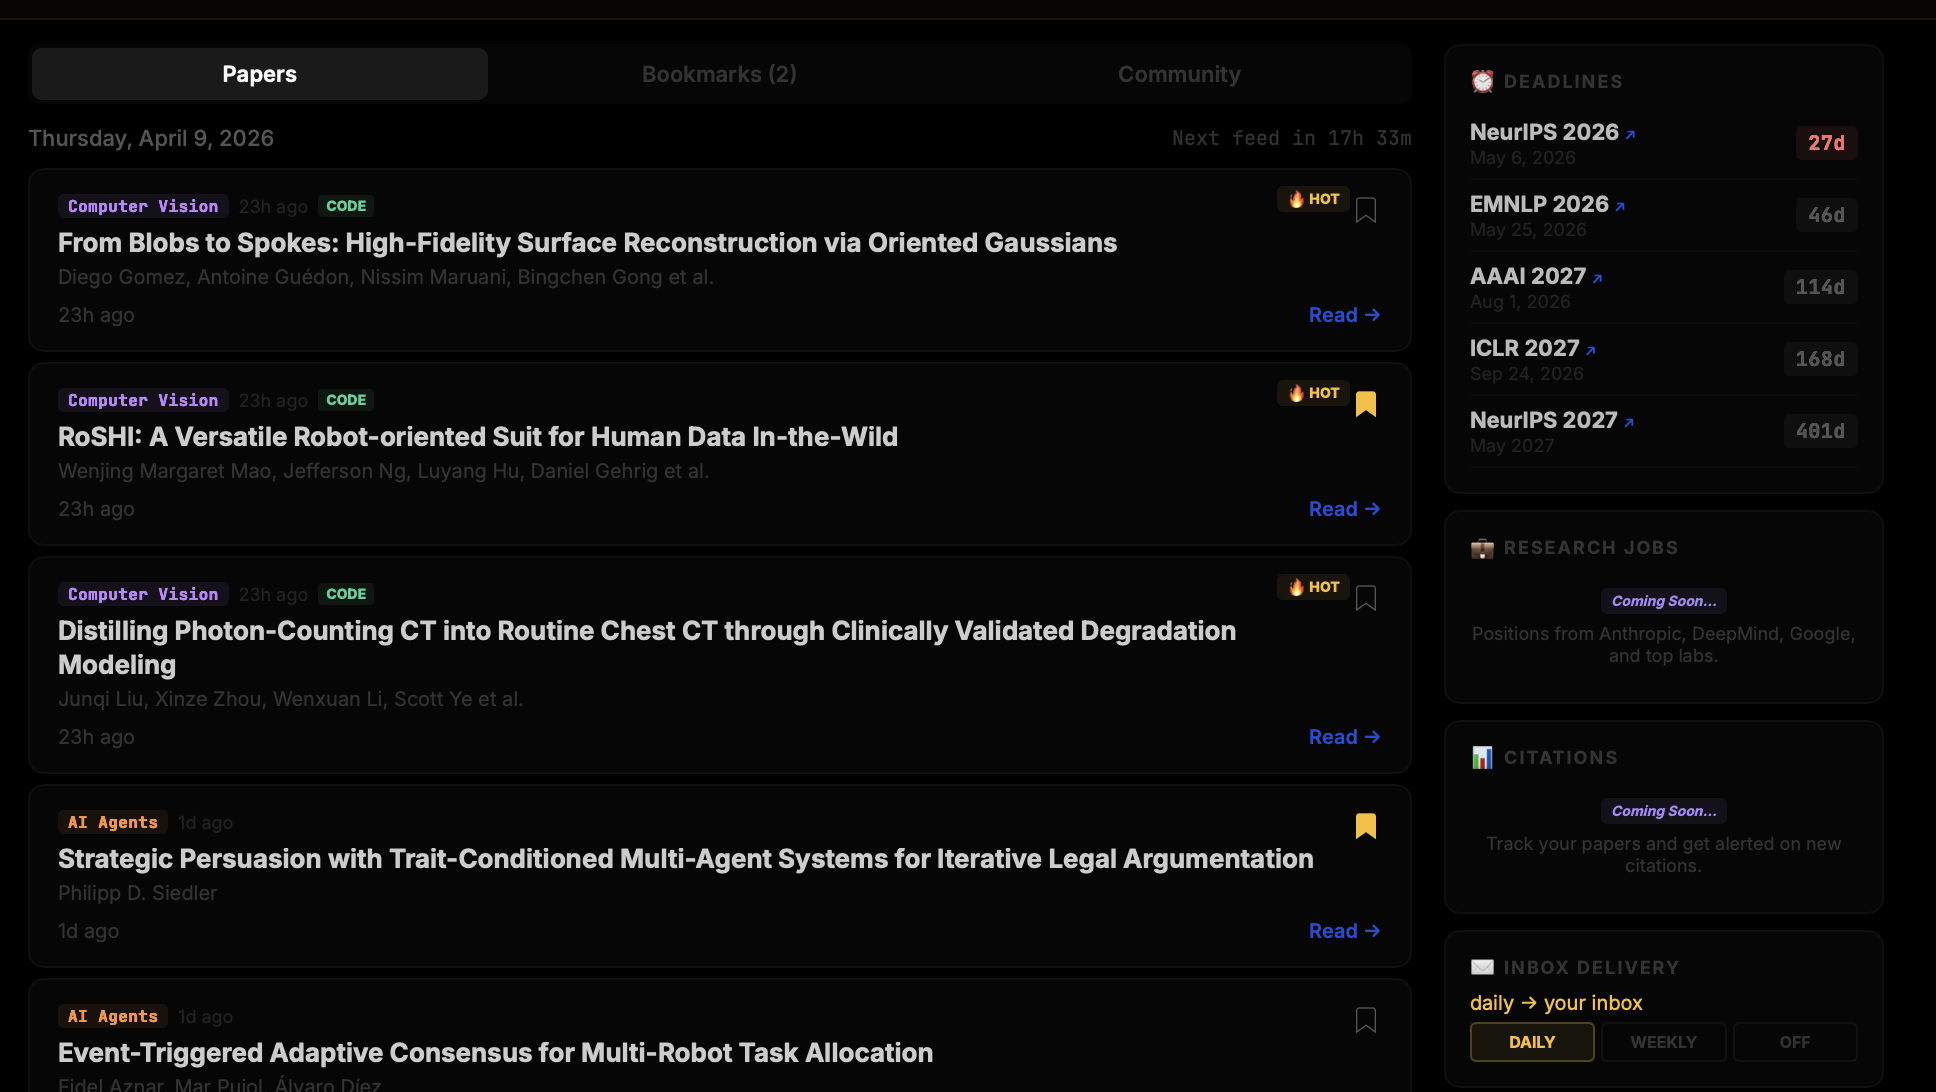Click the HOT flame badge on RoSHI paper

tap(1312, 392)
